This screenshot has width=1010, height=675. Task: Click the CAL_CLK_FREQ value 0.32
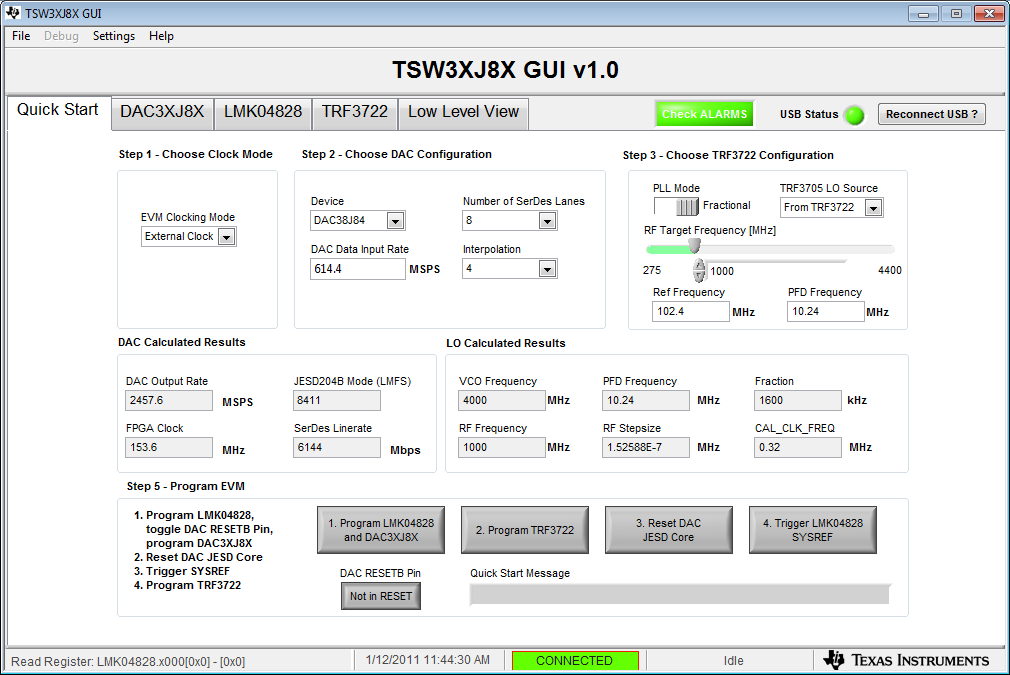[x=797, y=448]
